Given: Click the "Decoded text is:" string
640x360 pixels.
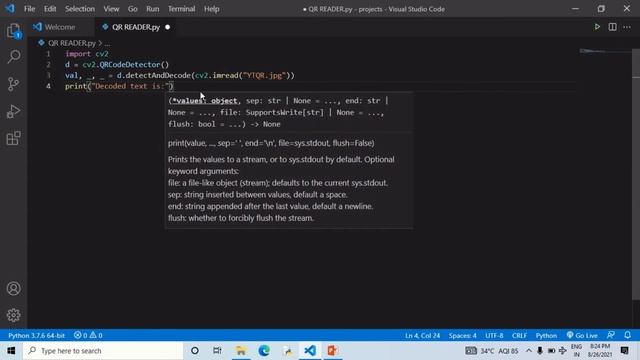Looking at the screenshot, I should click(131, 86).
